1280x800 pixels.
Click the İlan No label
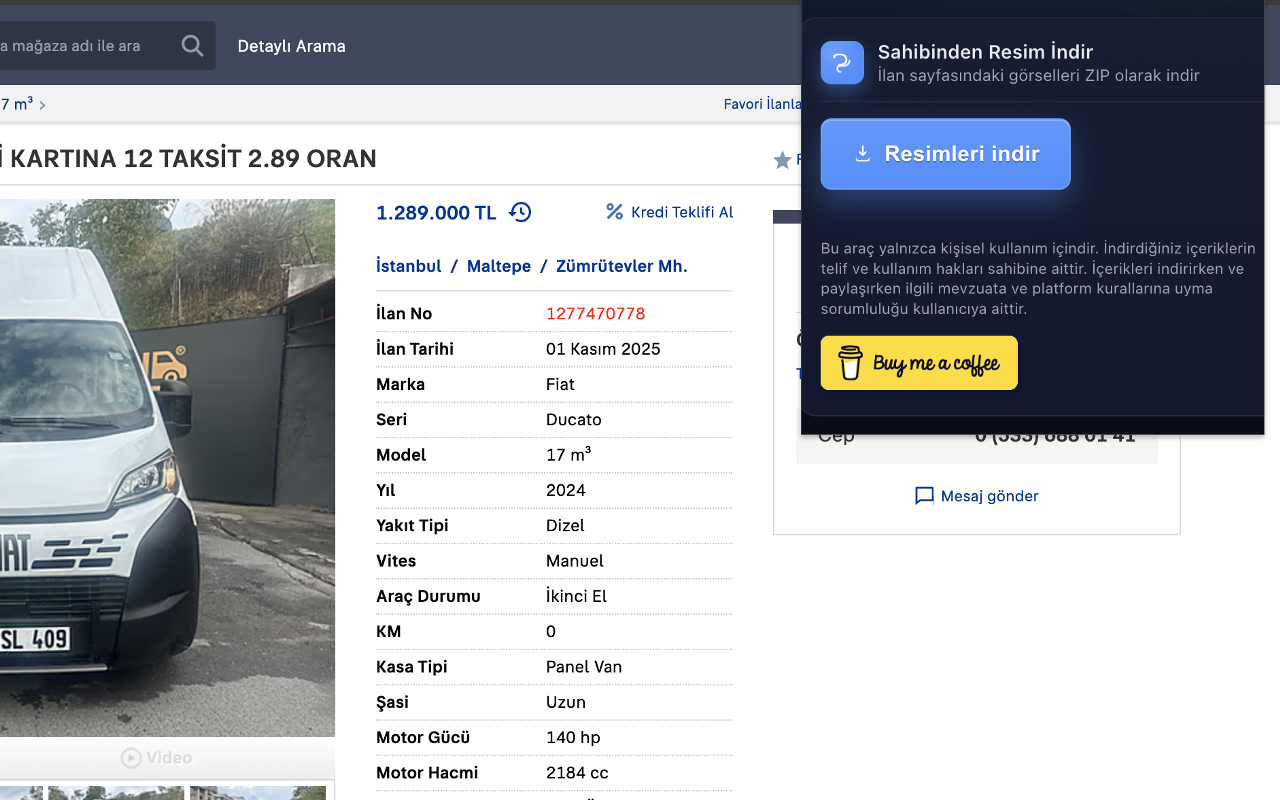coord(404,314)
